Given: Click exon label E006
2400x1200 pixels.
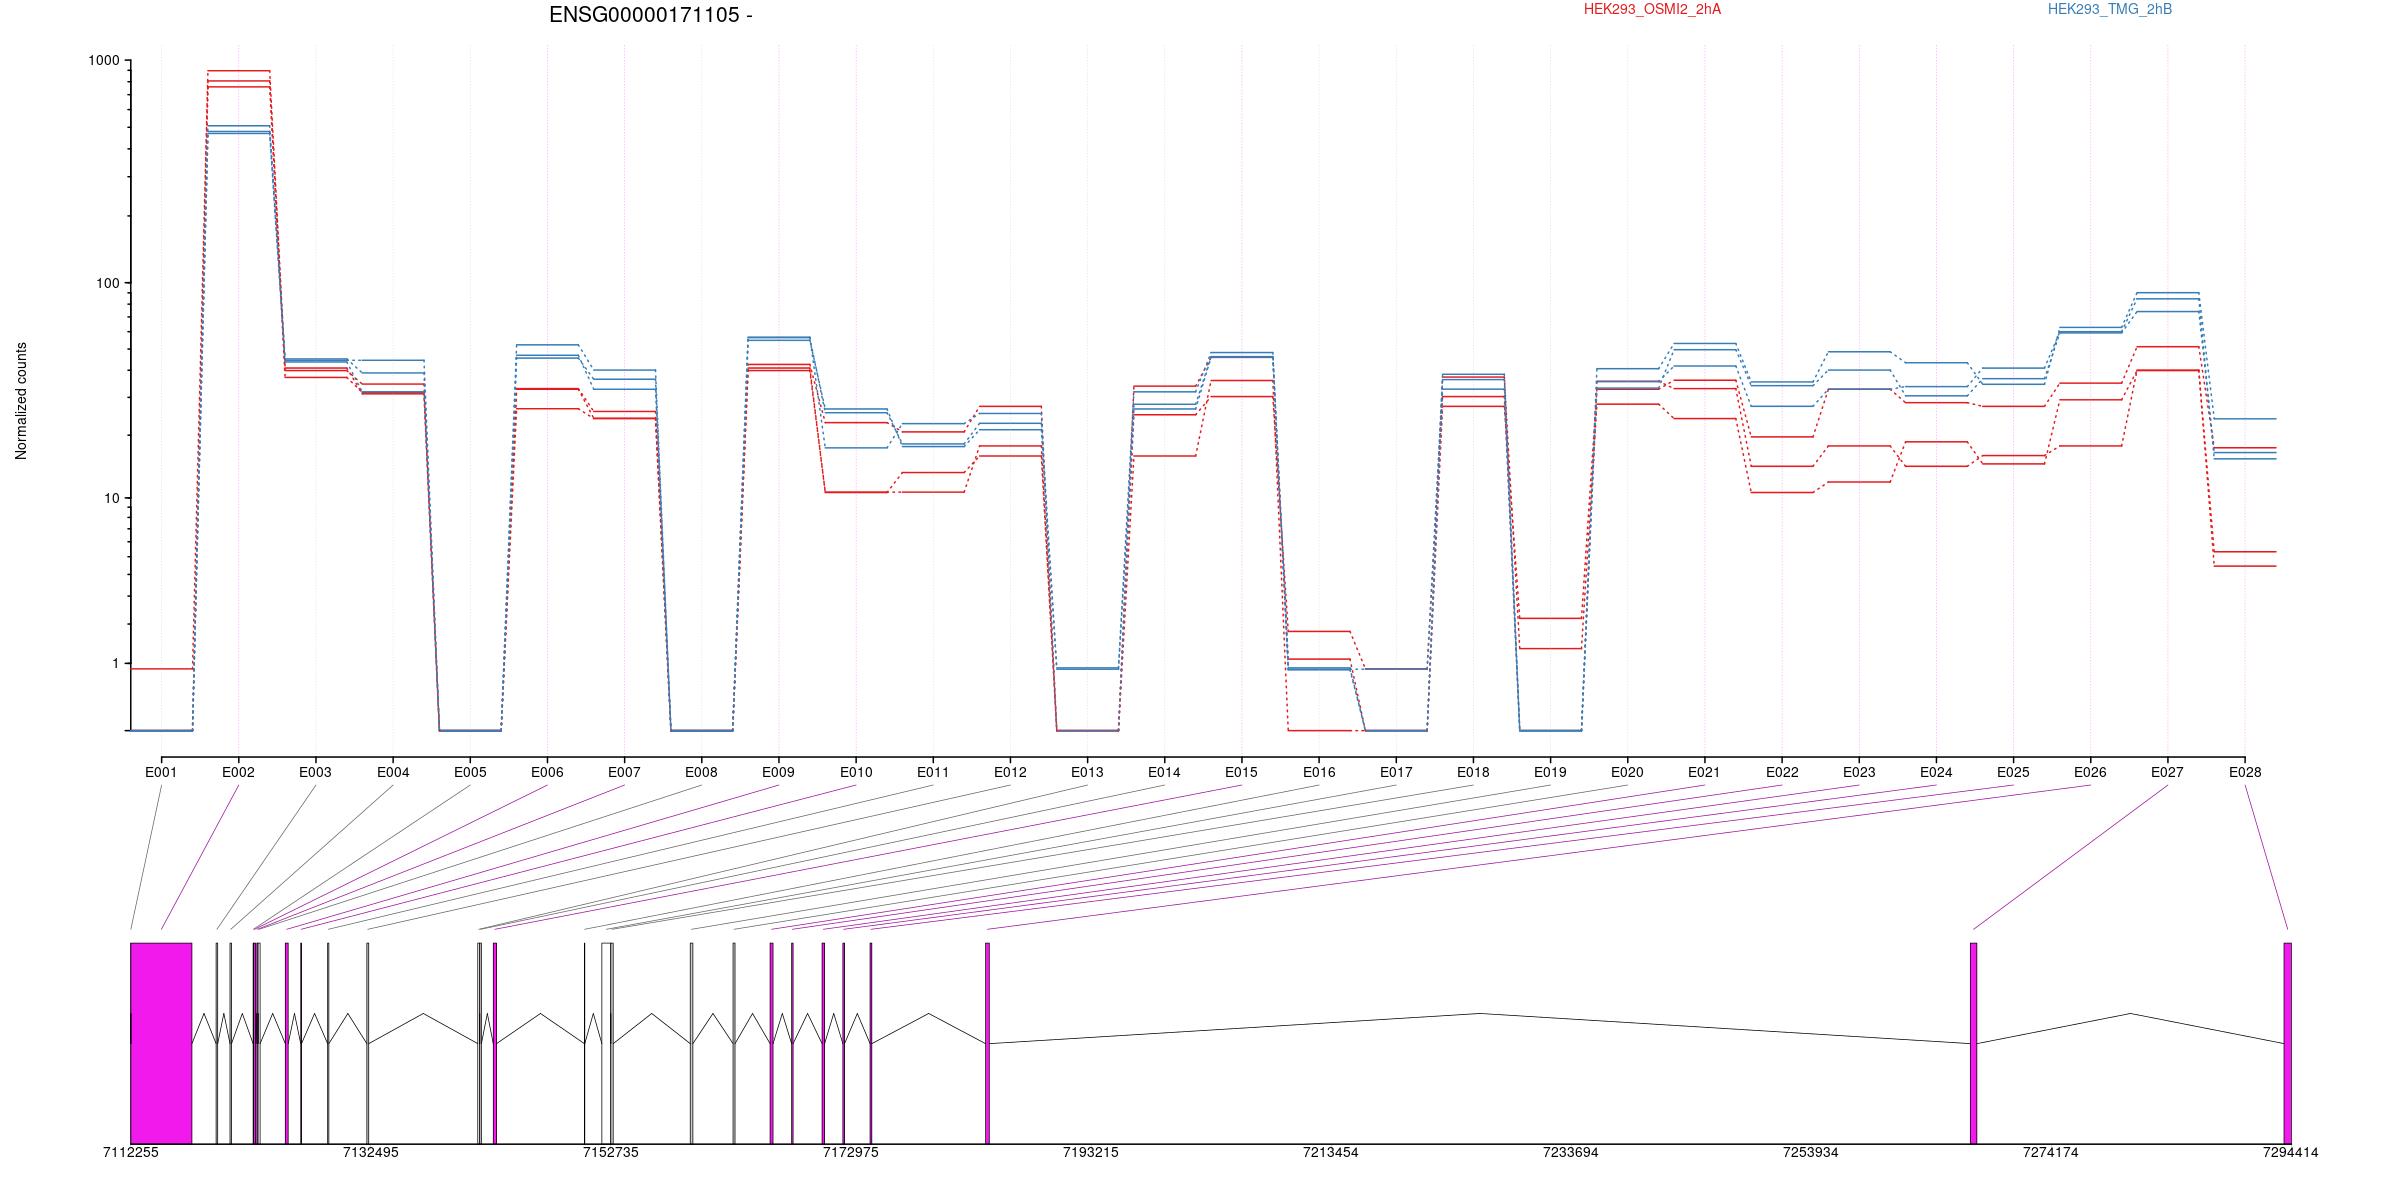Looking at the screenshot, I should click(547, 772).
